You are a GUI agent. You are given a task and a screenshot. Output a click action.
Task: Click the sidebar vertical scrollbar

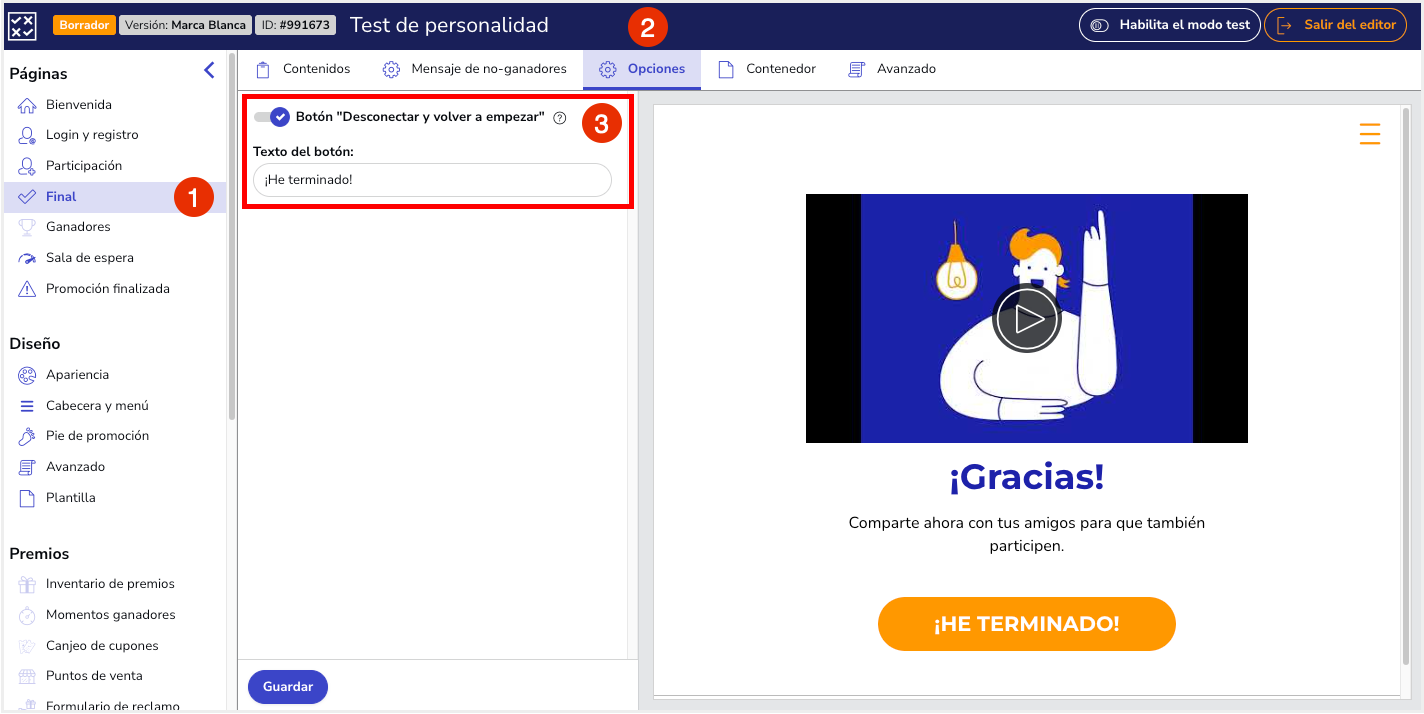pyautogui.click(x=232, y=235)
